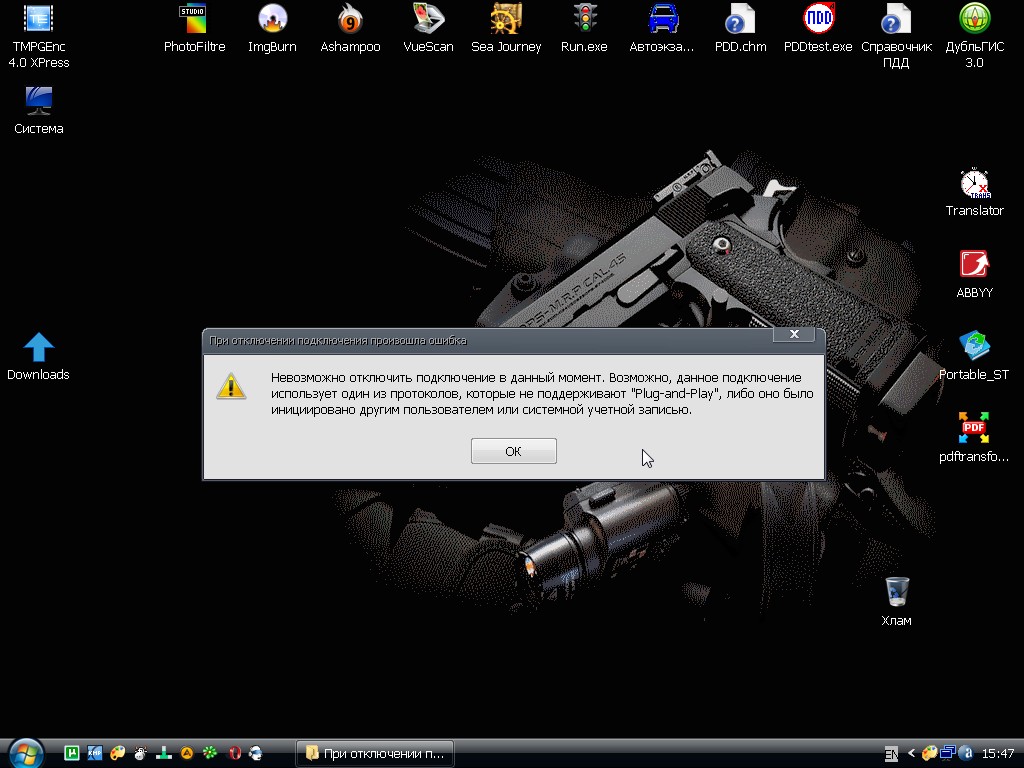This screenshot has width=1024, height=768.
Task: Click OK in the error dialog
Action: [513, 451]
